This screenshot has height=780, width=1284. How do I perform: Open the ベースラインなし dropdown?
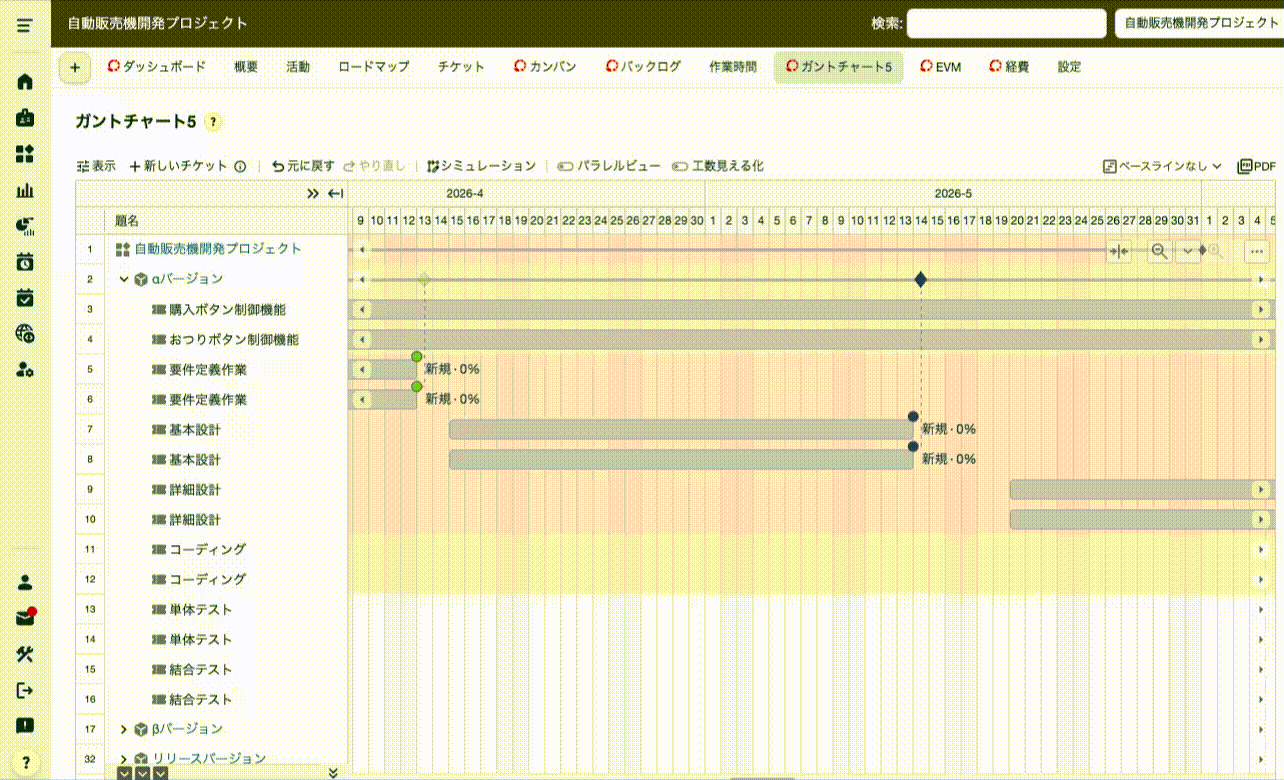1163,166
